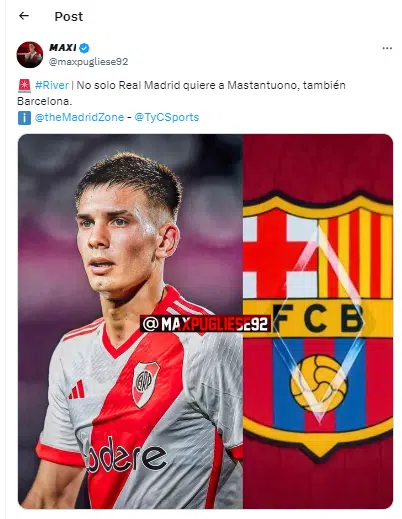Go back using the left arrow

click(24, 16)
